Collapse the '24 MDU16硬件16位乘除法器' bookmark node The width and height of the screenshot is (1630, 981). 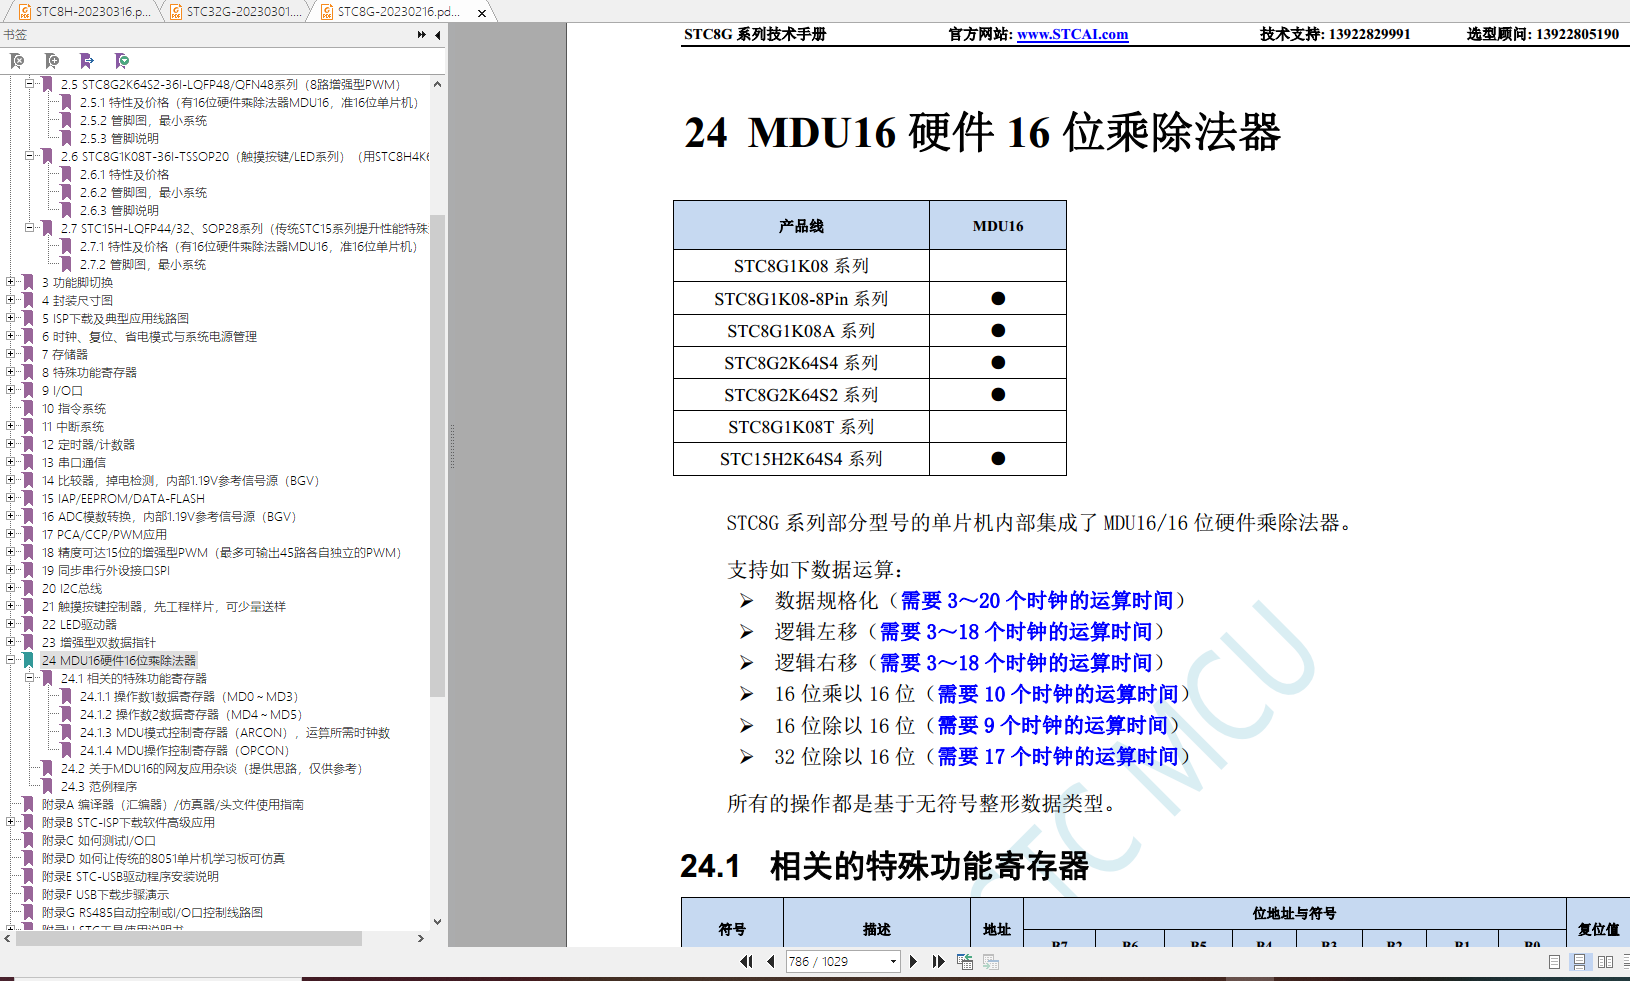[x=11, y=660]
